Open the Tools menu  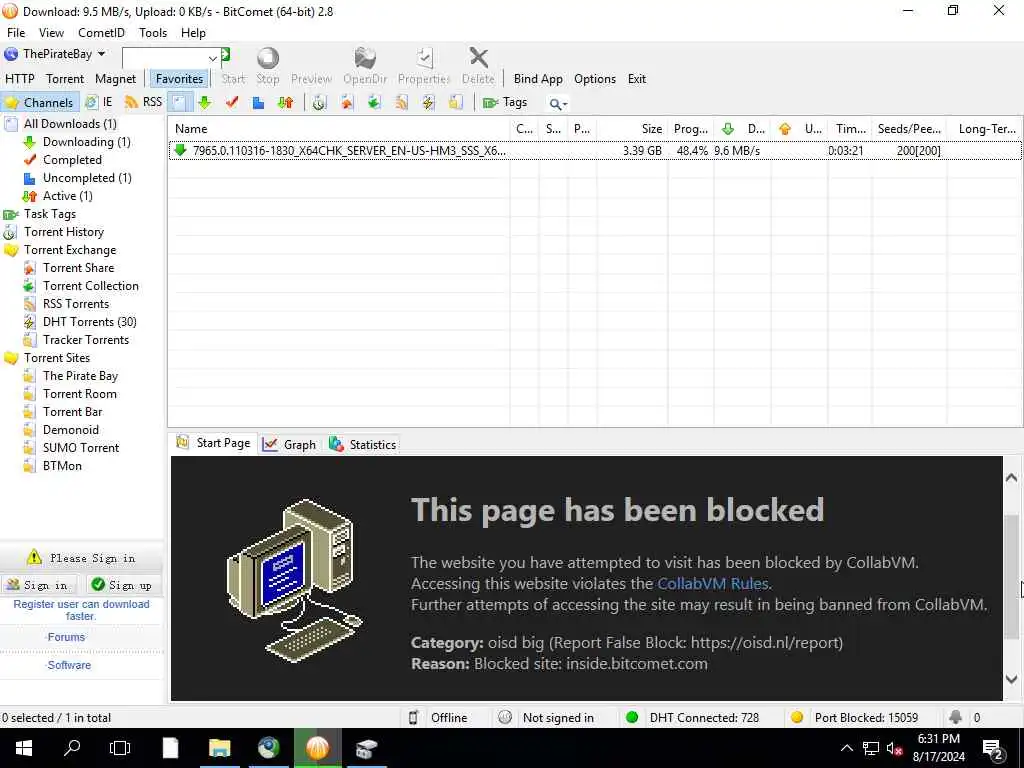click(153, 33)
